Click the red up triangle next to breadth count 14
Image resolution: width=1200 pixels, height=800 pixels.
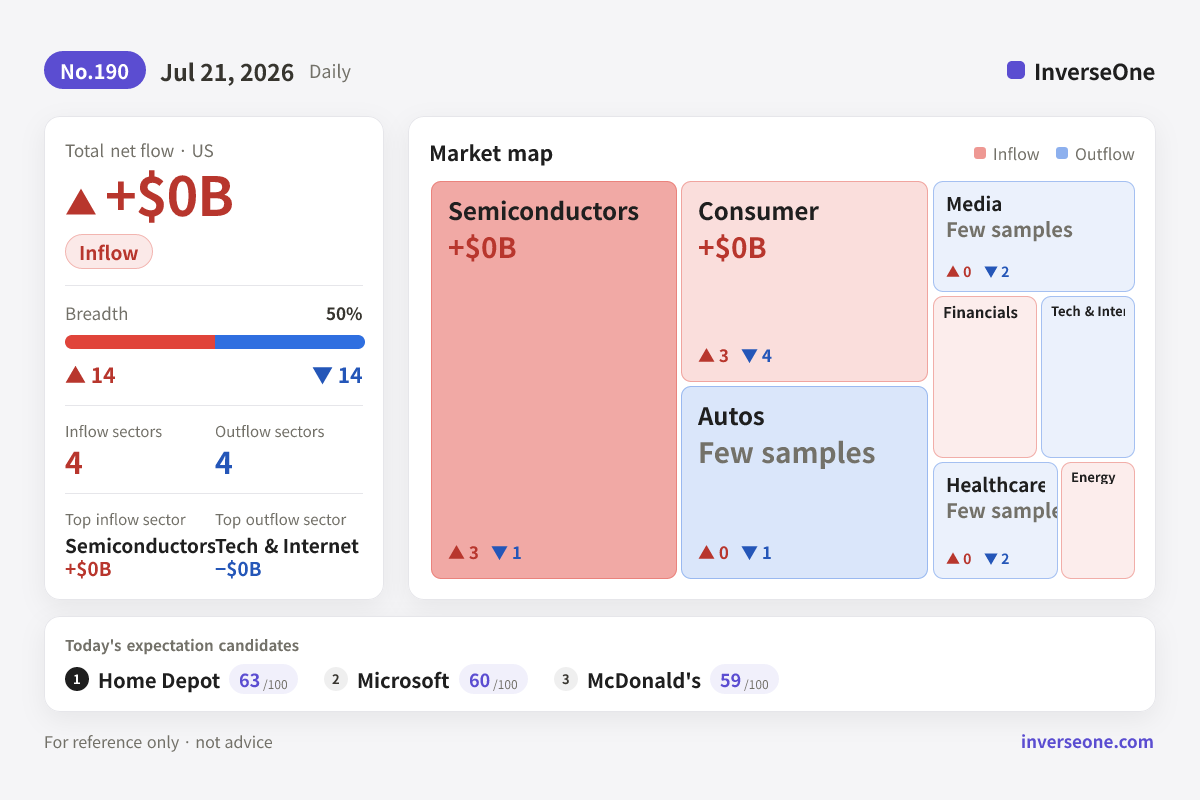pyautogui.click(x=75, y=375)
